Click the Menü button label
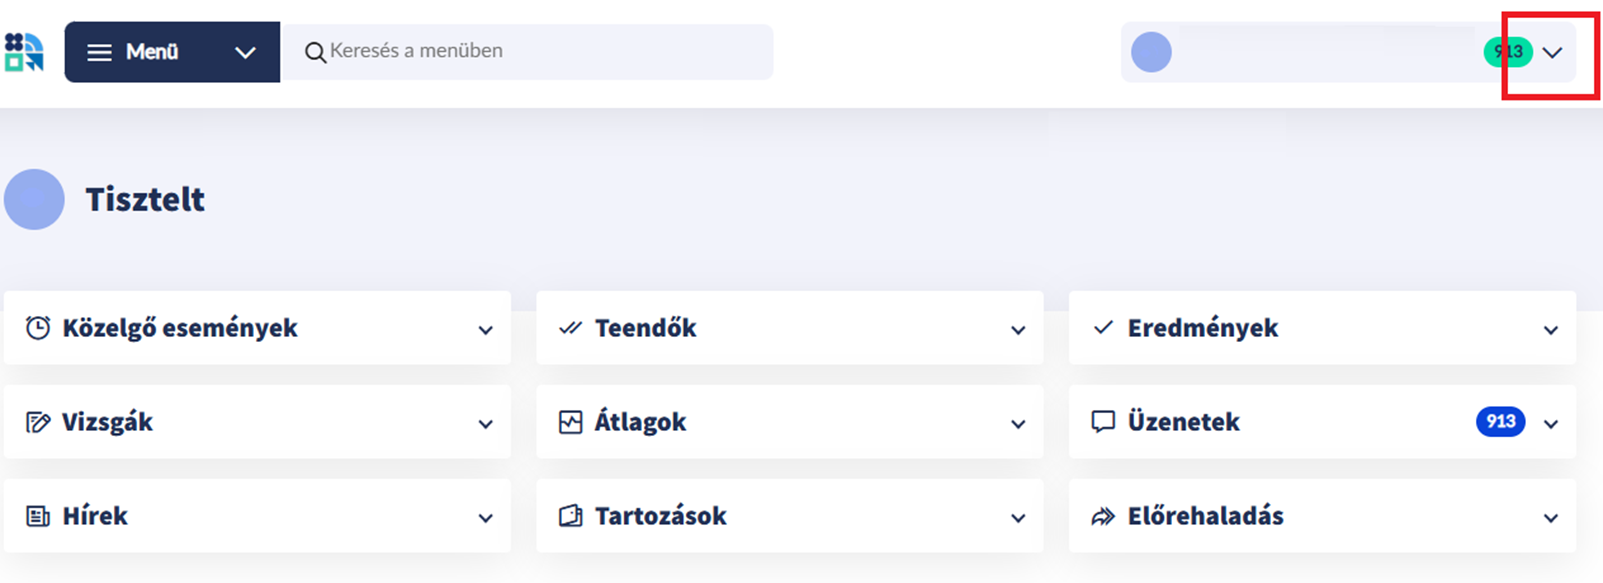This screenshot has height=583, width=1603. (x=152, y=52)
